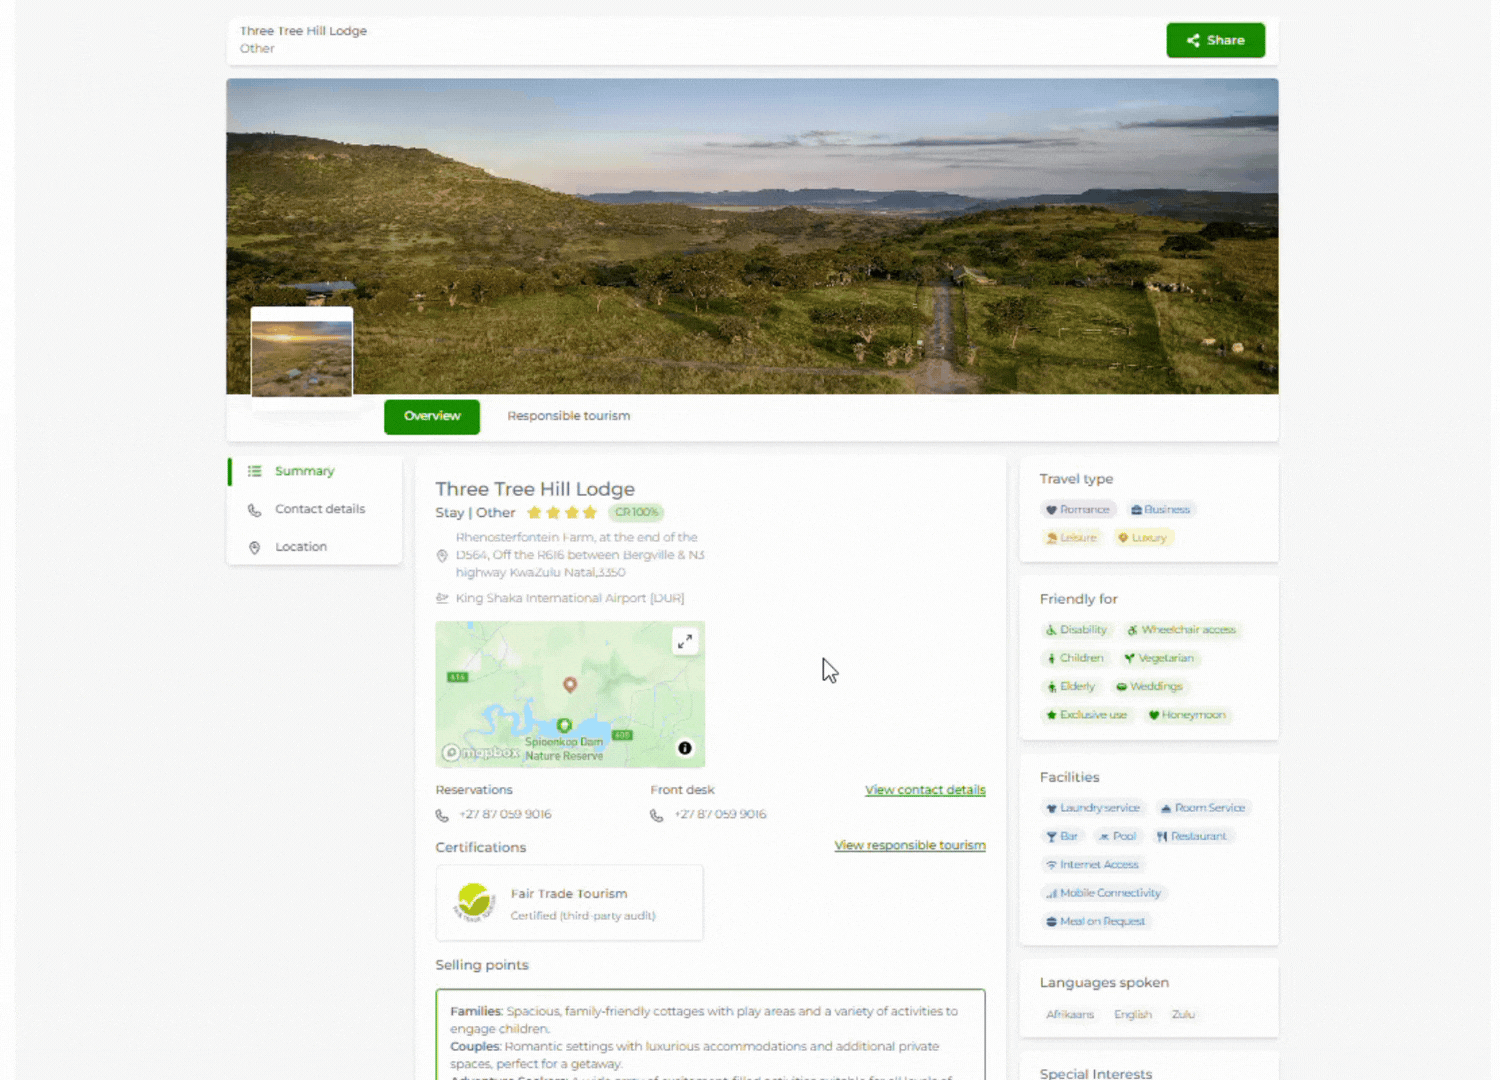
Task: Select the Business travel type tag
Action: click(1161, 510)
